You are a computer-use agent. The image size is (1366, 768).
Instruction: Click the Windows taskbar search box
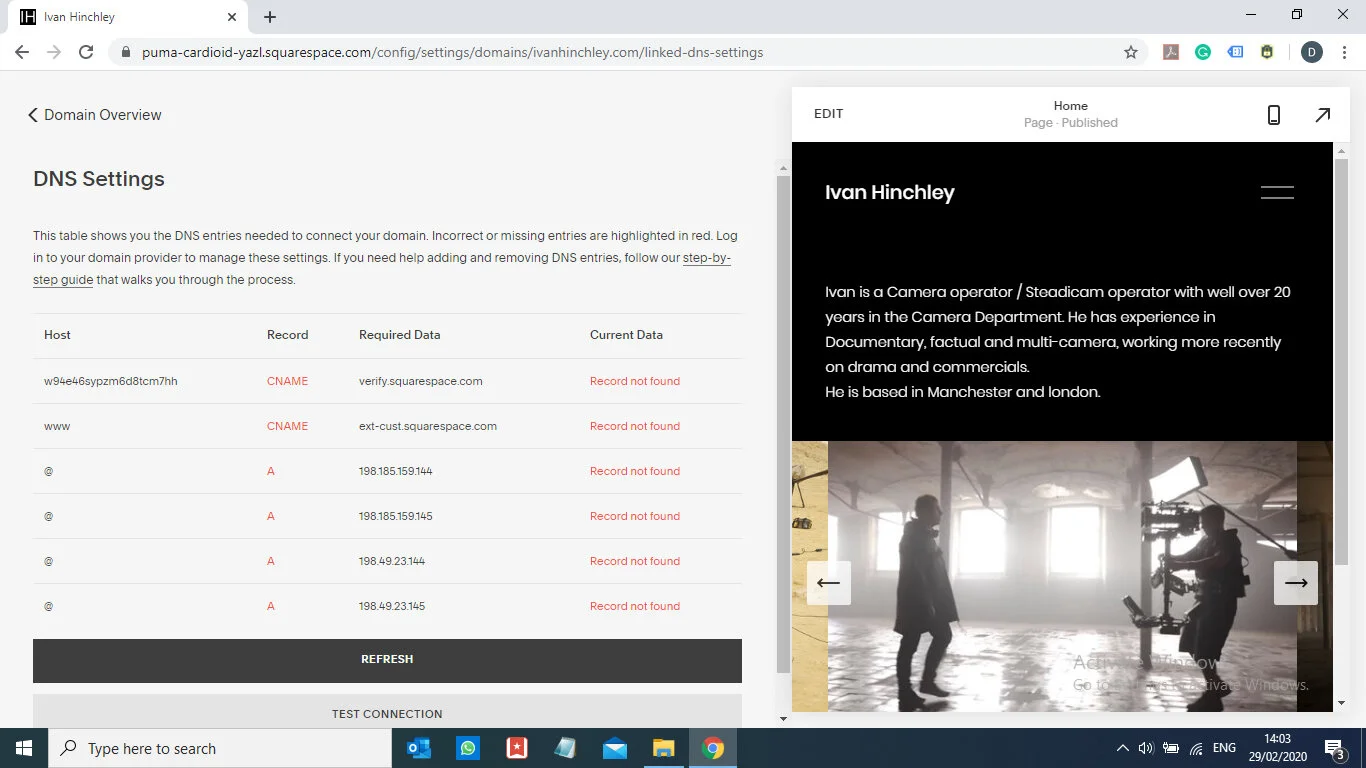coord(220,748)
